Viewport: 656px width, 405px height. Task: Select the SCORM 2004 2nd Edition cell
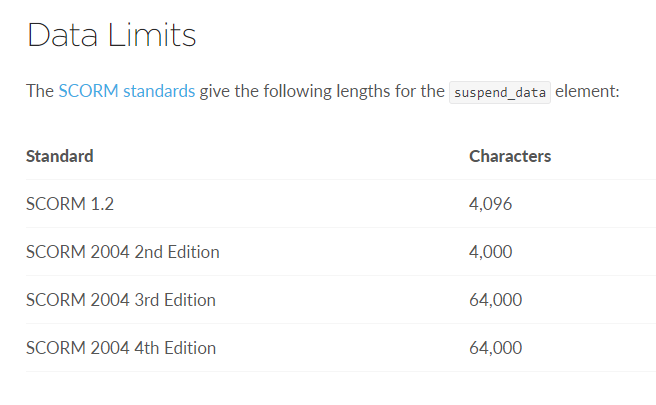[123, 252]
